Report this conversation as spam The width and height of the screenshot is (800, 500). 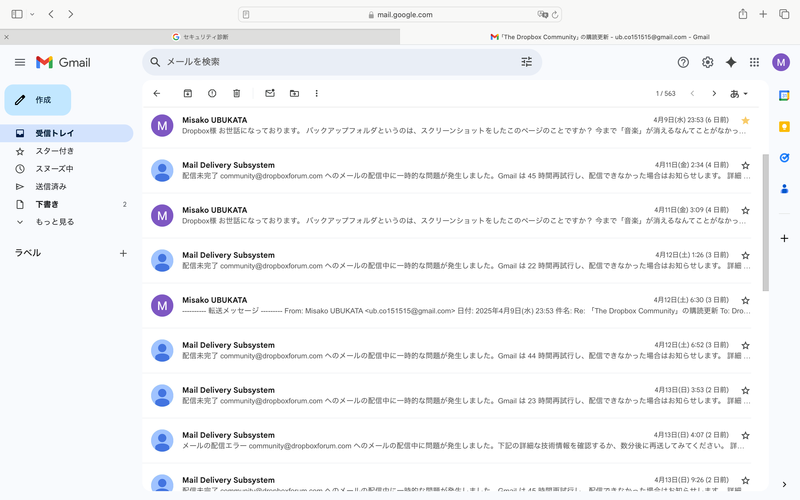(212, 93)
